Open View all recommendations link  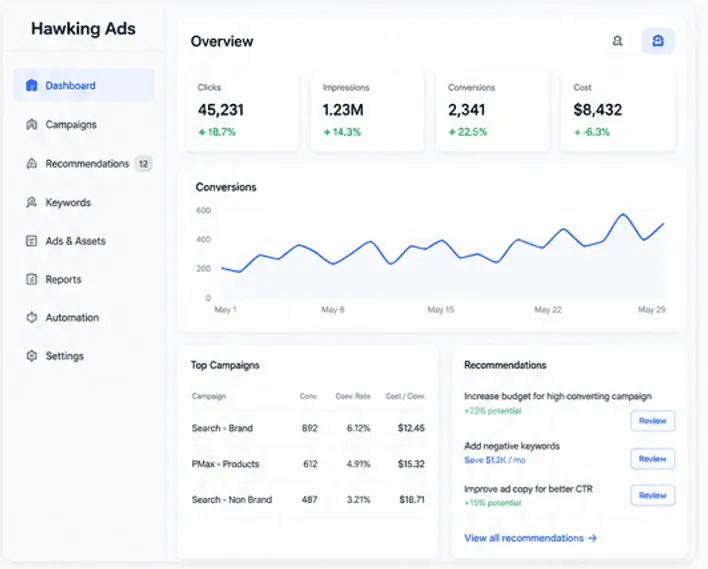531,538
